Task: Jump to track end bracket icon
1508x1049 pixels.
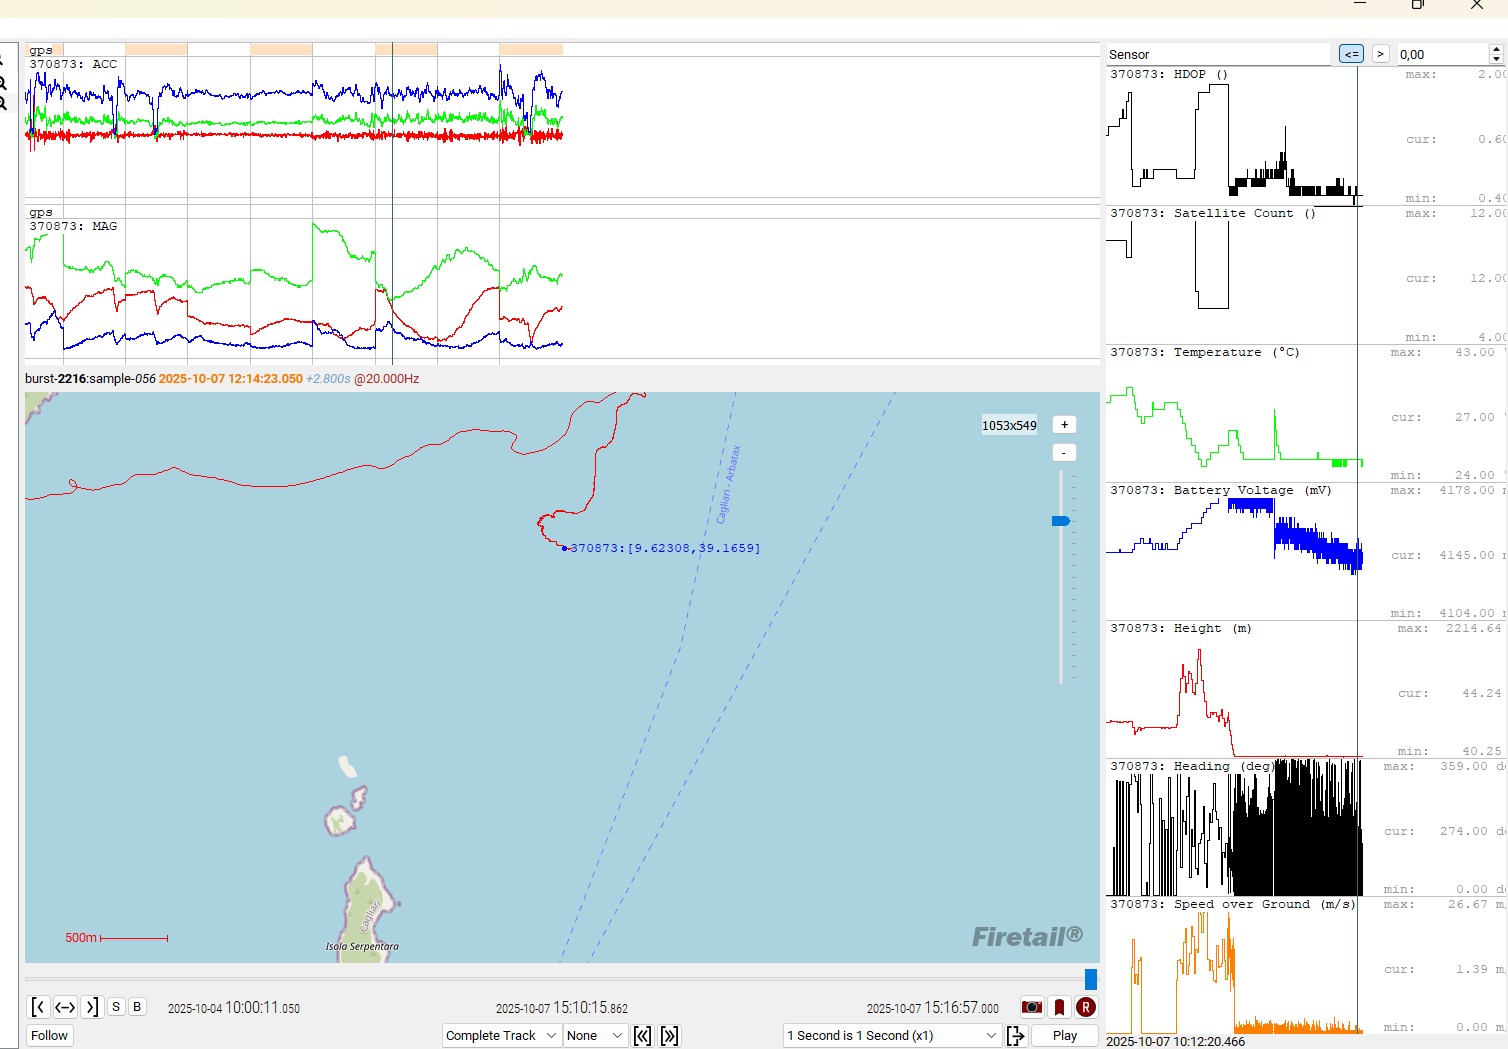Action: click(x=91, y=1007)
